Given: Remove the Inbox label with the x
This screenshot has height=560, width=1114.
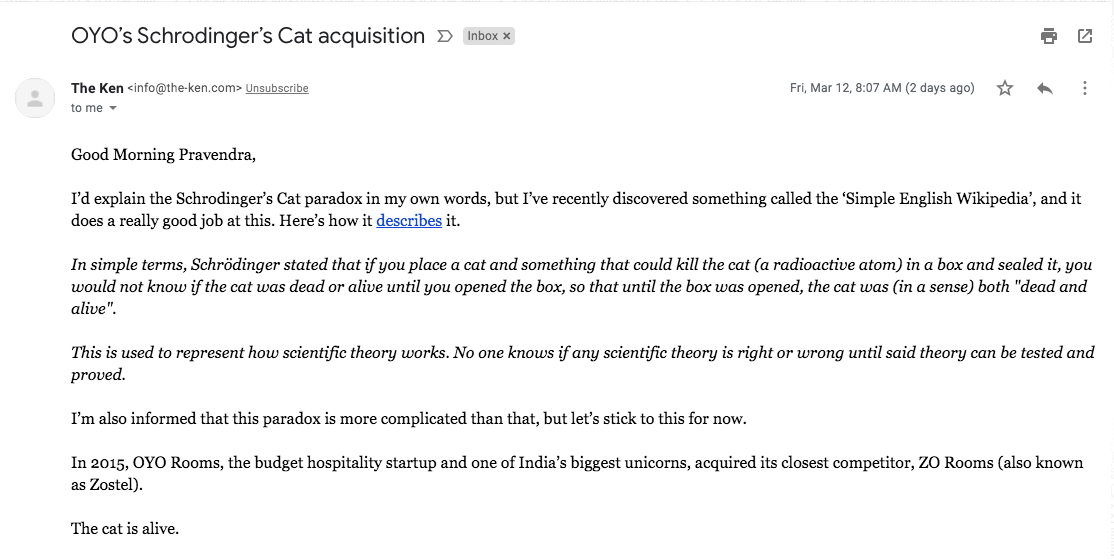Looking at the screenshot, I should pos(507,36).
